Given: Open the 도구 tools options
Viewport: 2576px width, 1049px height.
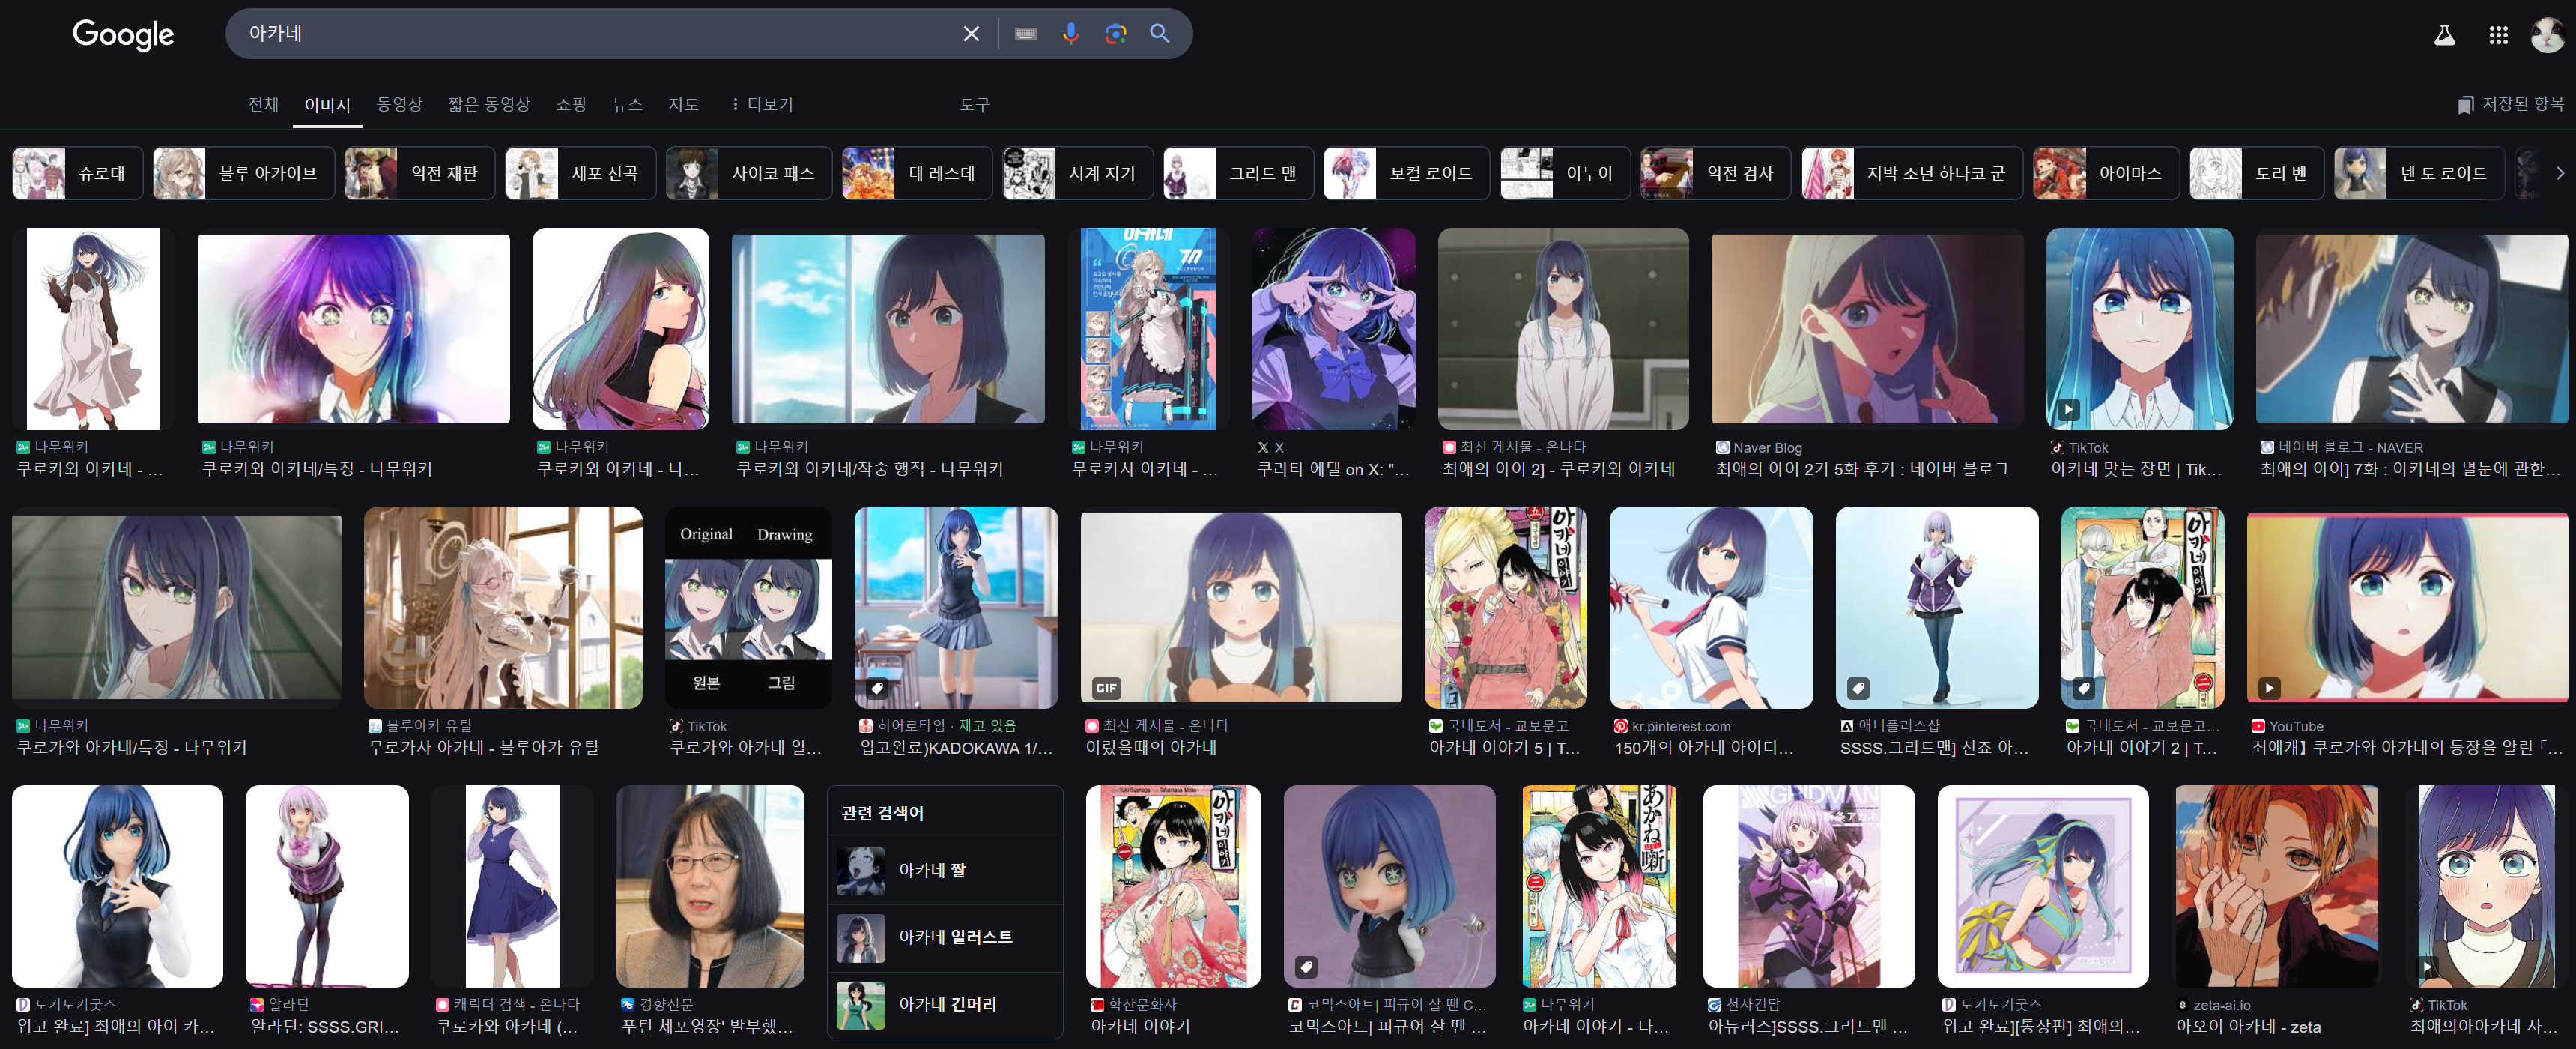Looking at the screenshot, I should [x=974, y=104].
